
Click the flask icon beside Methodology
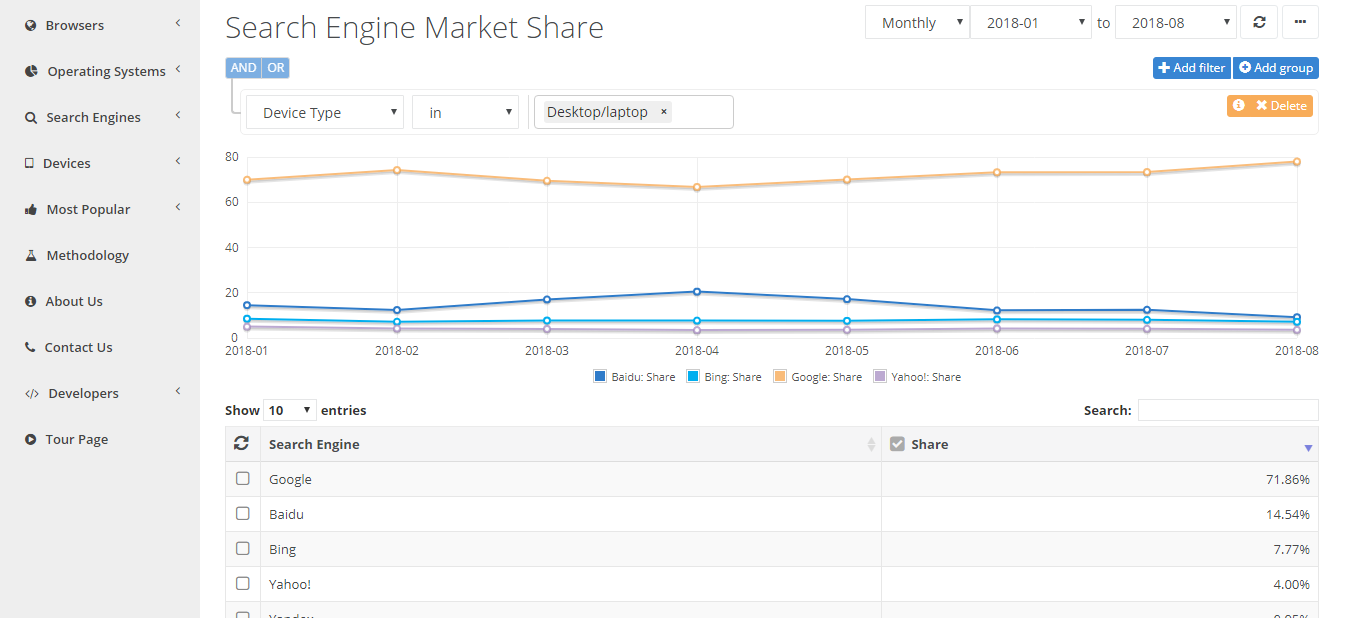point(31,255)
